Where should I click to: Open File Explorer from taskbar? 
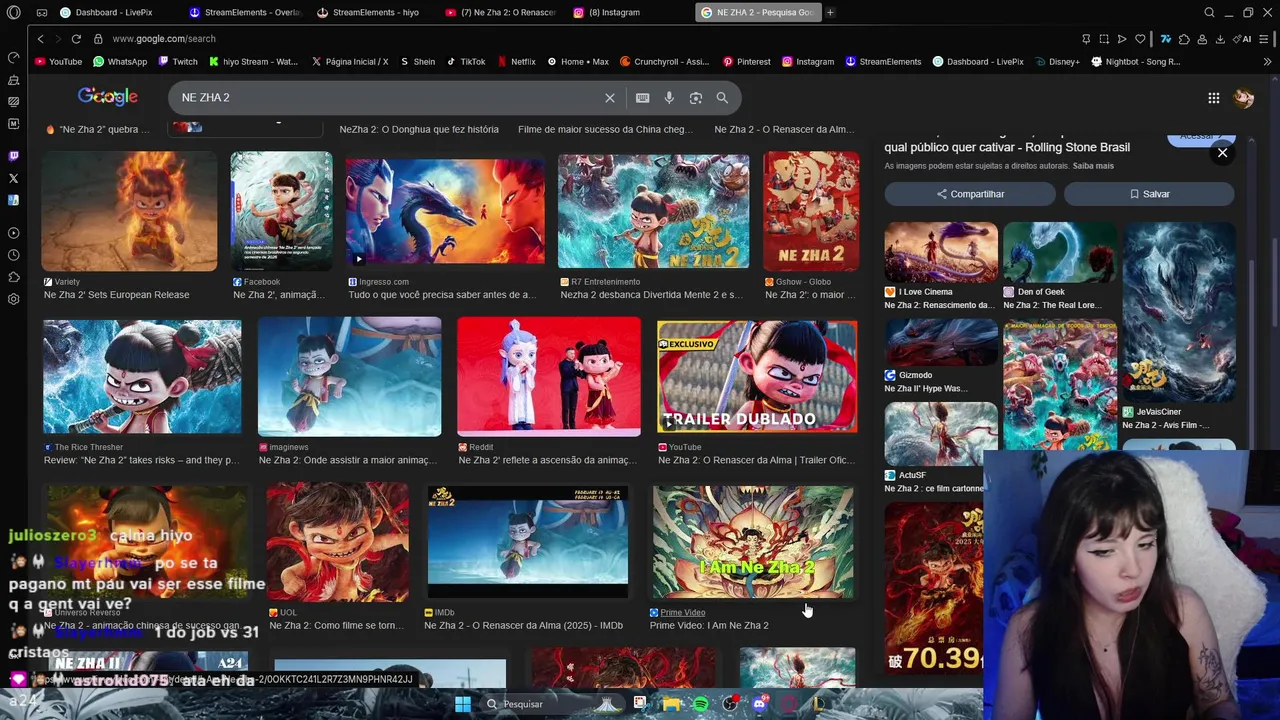coord(671,704)
